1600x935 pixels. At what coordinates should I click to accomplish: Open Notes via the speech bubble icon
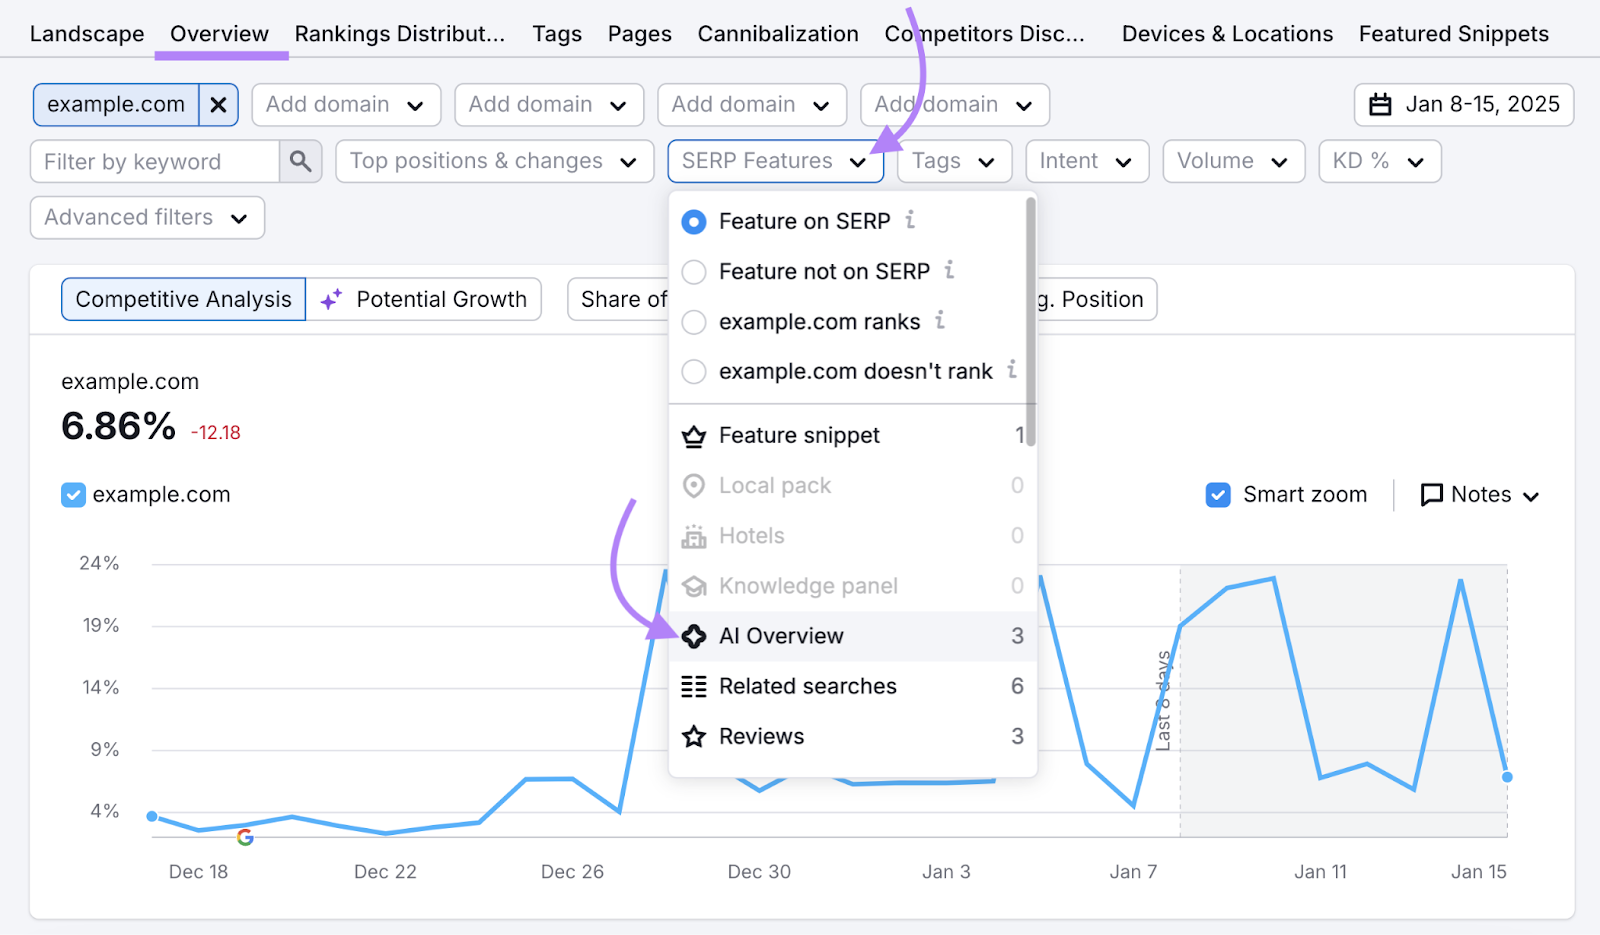[x=1432, y=495]
